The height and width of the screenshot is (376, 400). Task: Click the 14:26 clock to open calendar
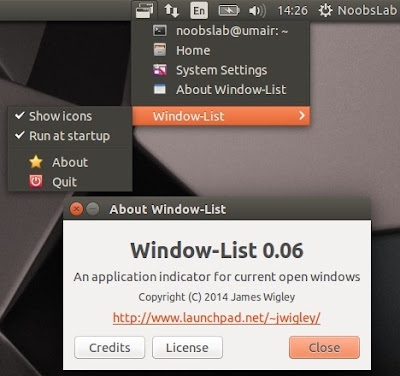292,11
